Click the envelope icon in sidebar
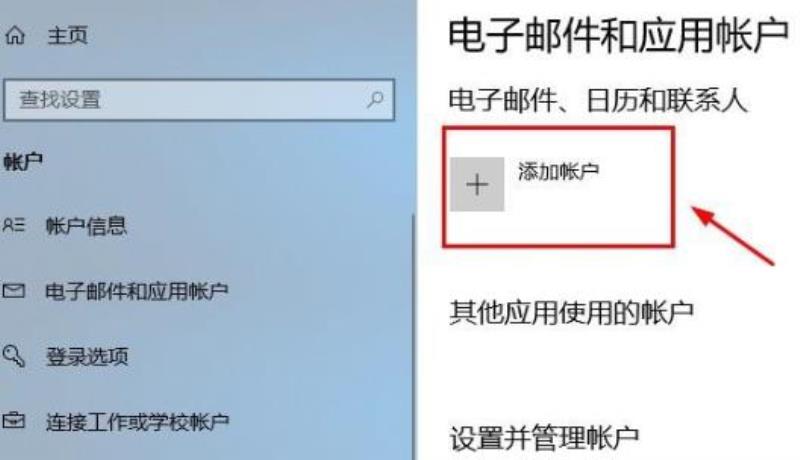Viewport: 800px width, 460px height. pos(13,291)
